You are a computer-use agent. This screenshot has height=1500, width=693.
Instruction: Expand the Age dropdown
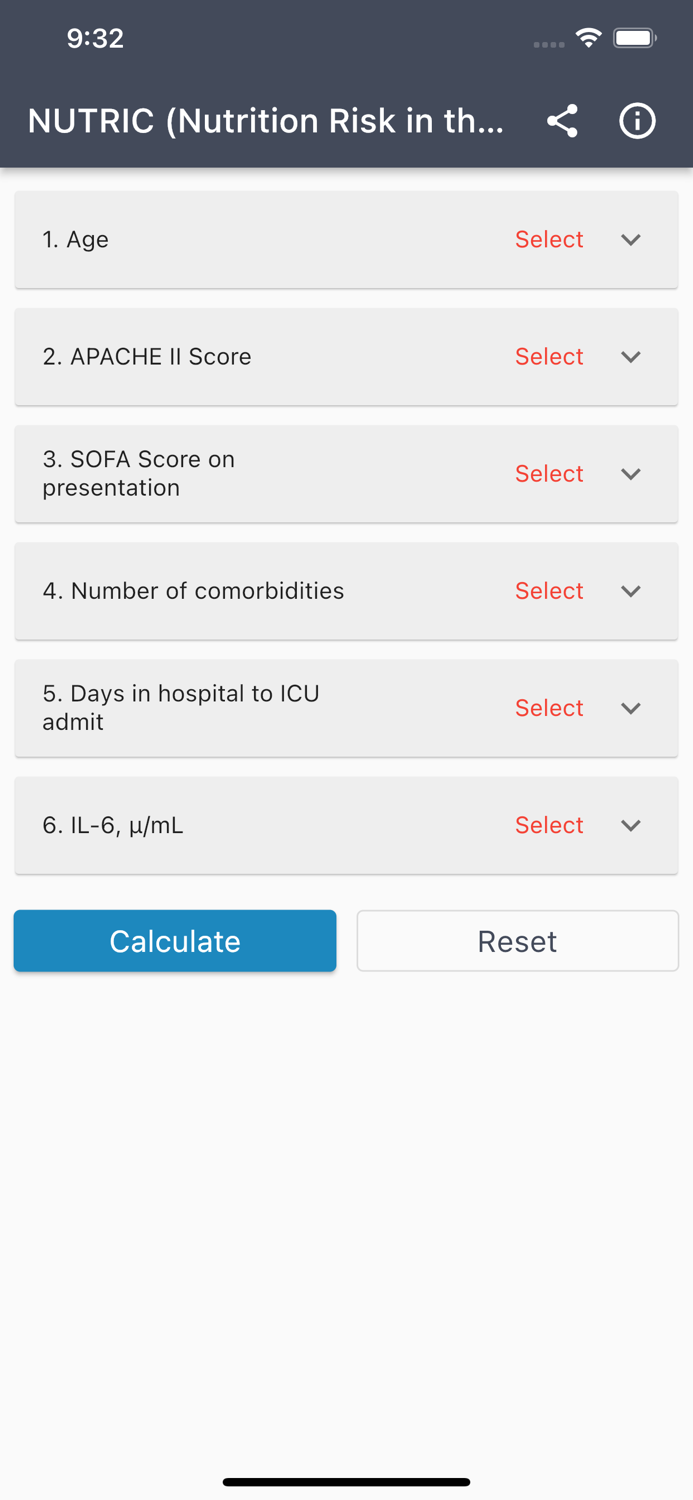631,240
